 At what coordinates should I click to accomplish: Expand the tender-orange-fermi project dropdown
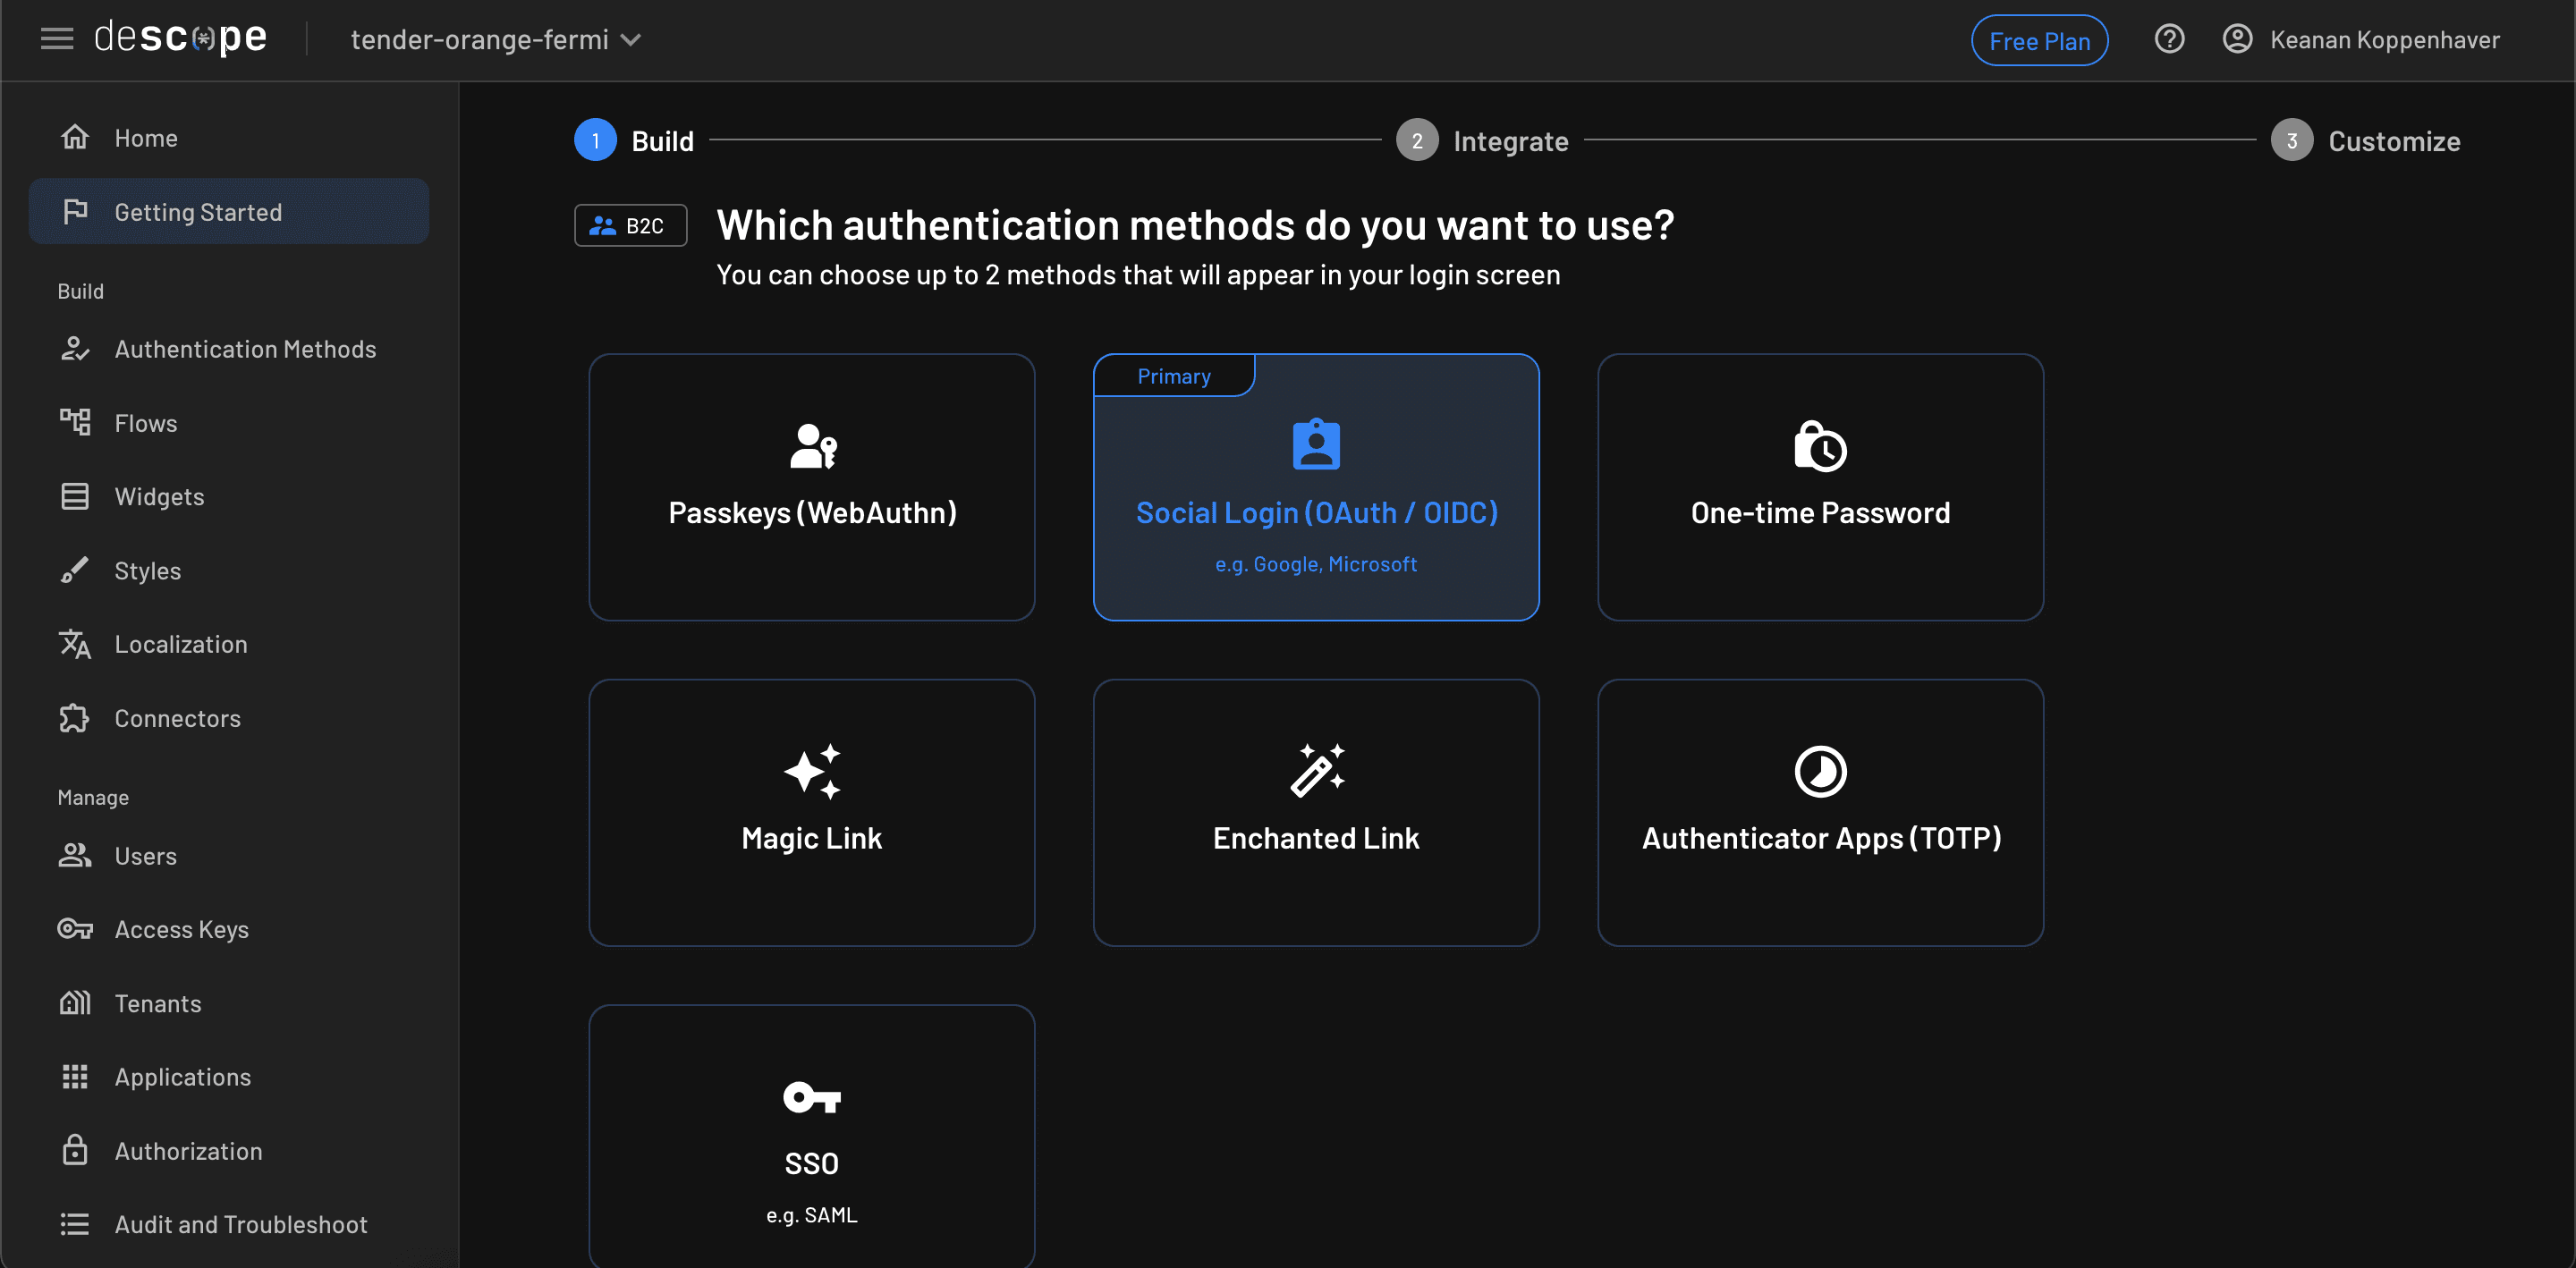point(496,40)
